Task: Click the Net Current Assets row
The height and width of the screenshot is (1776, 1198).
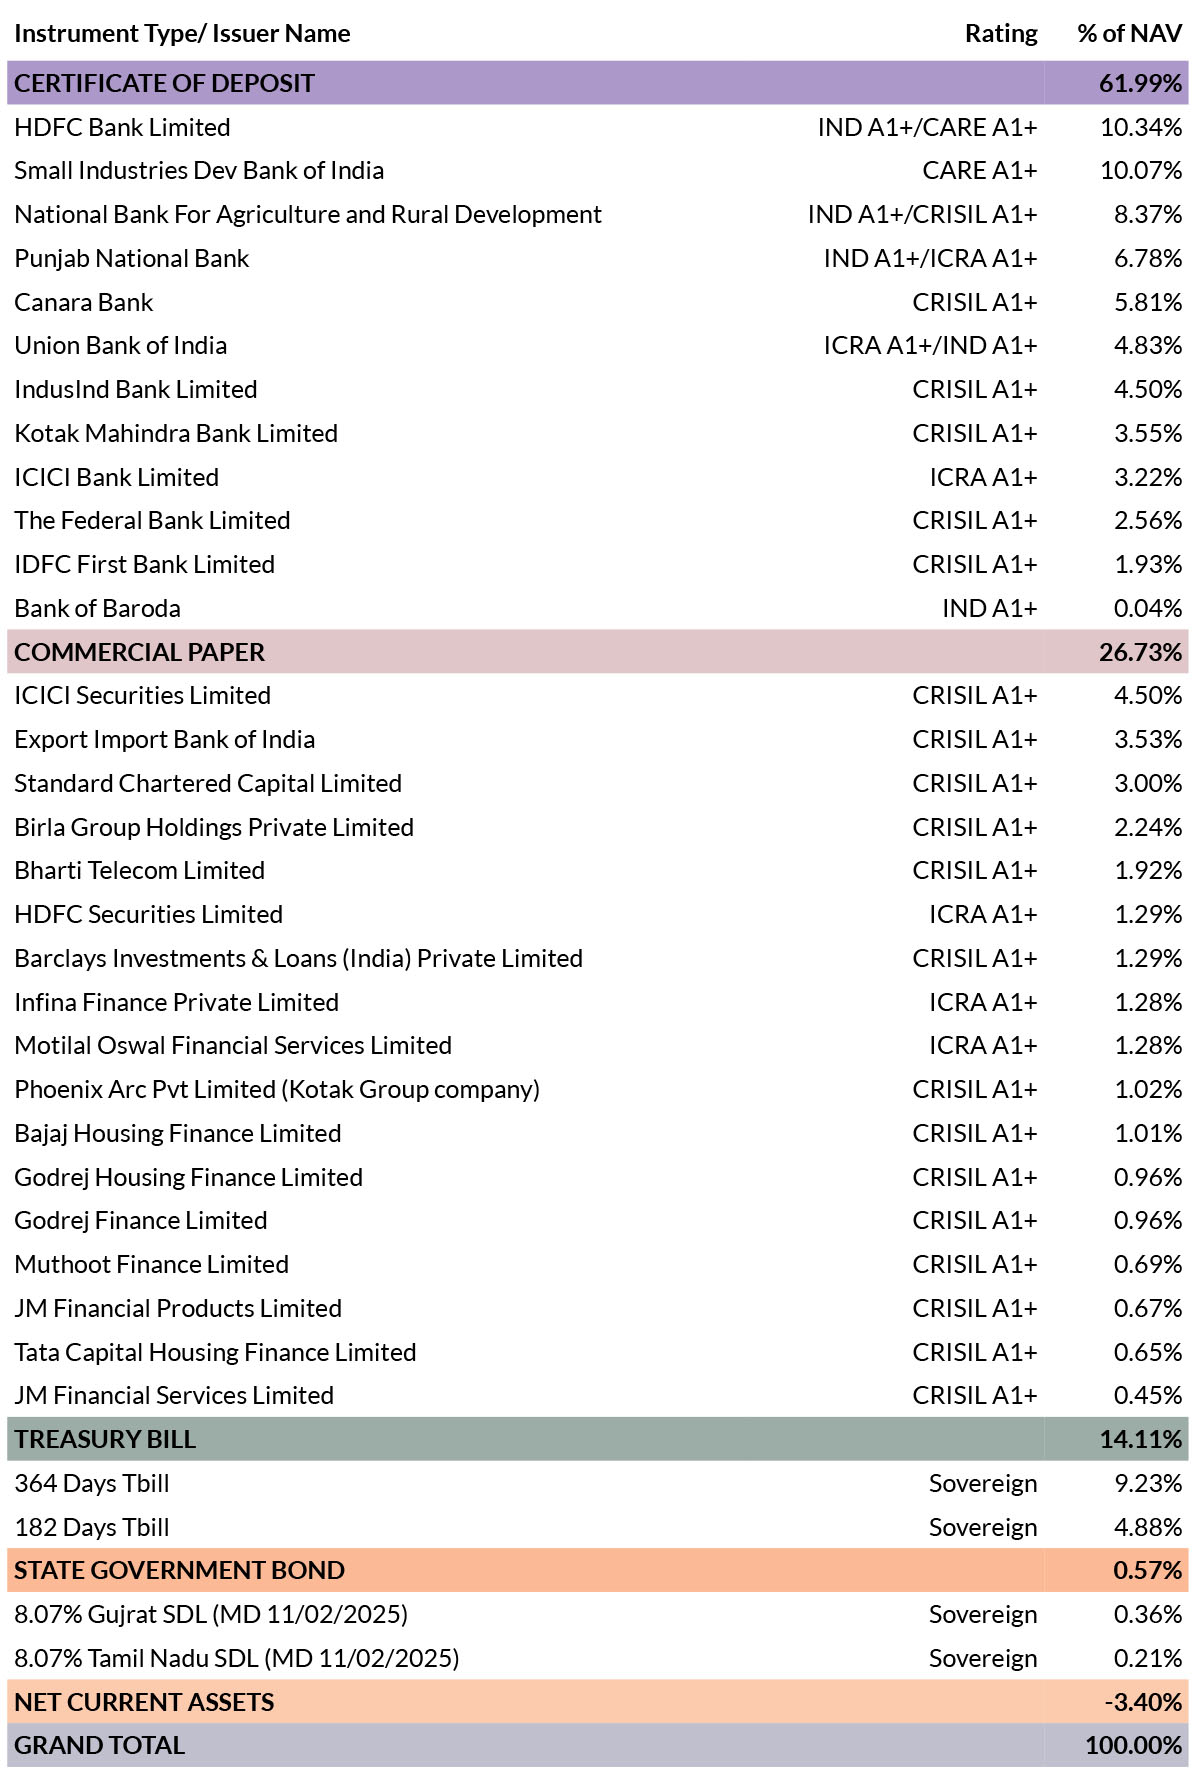Action: tap(598, 1702)
